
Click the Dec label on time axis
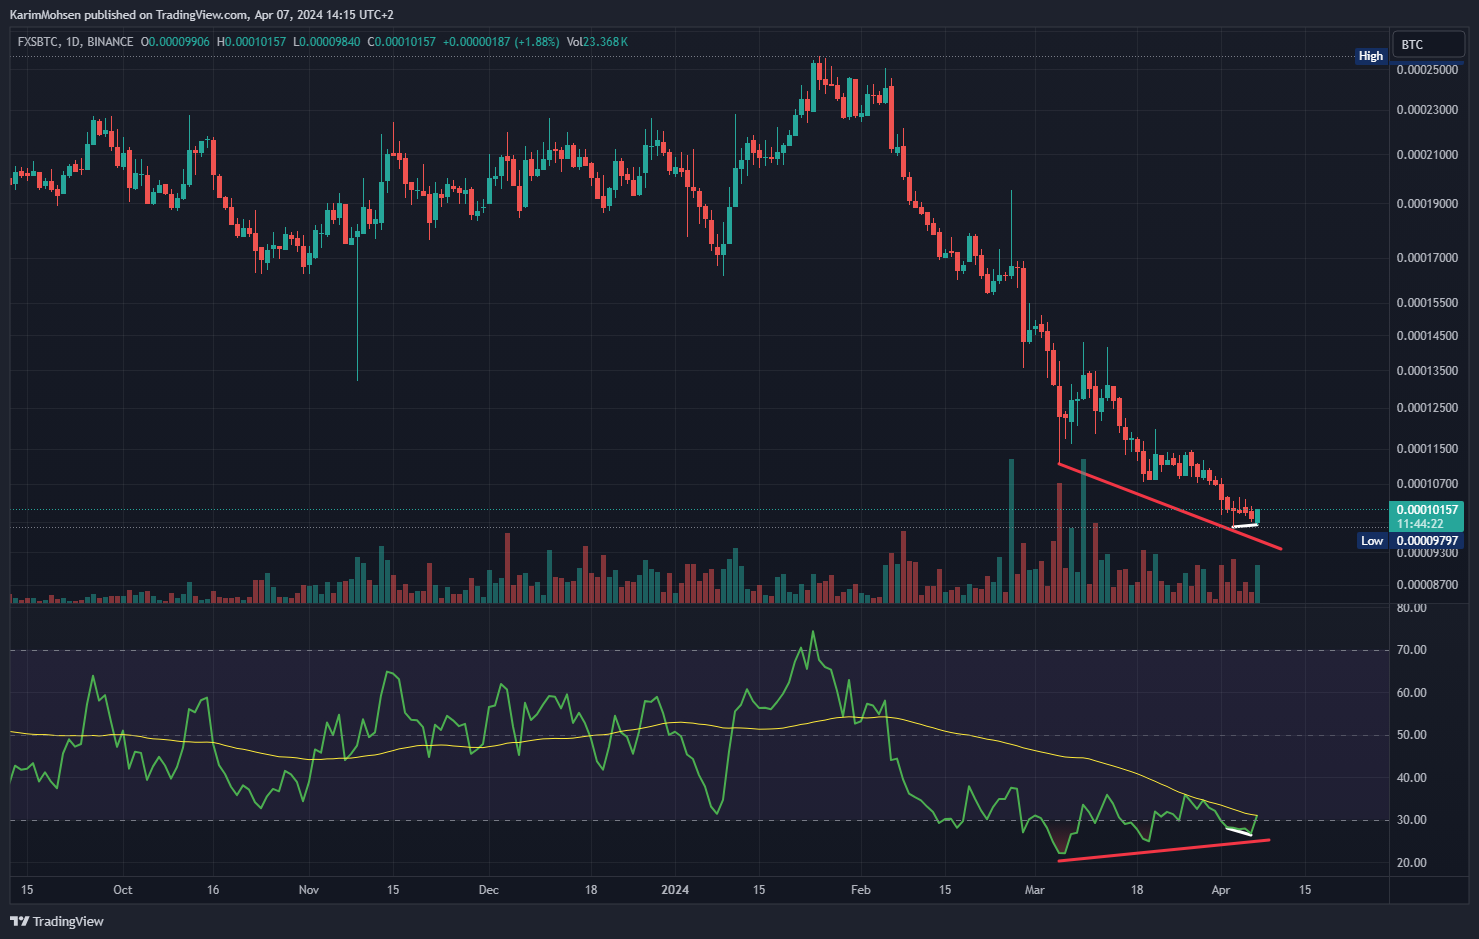click(489, 890)
